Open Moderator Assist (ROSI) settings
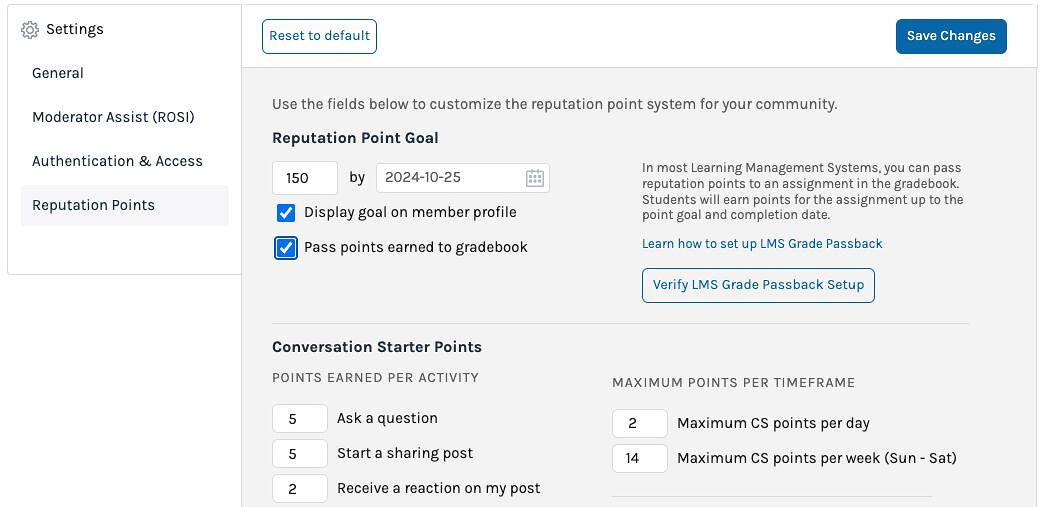Viewport: 1046px width, 507px height. (x=113, y=117)
